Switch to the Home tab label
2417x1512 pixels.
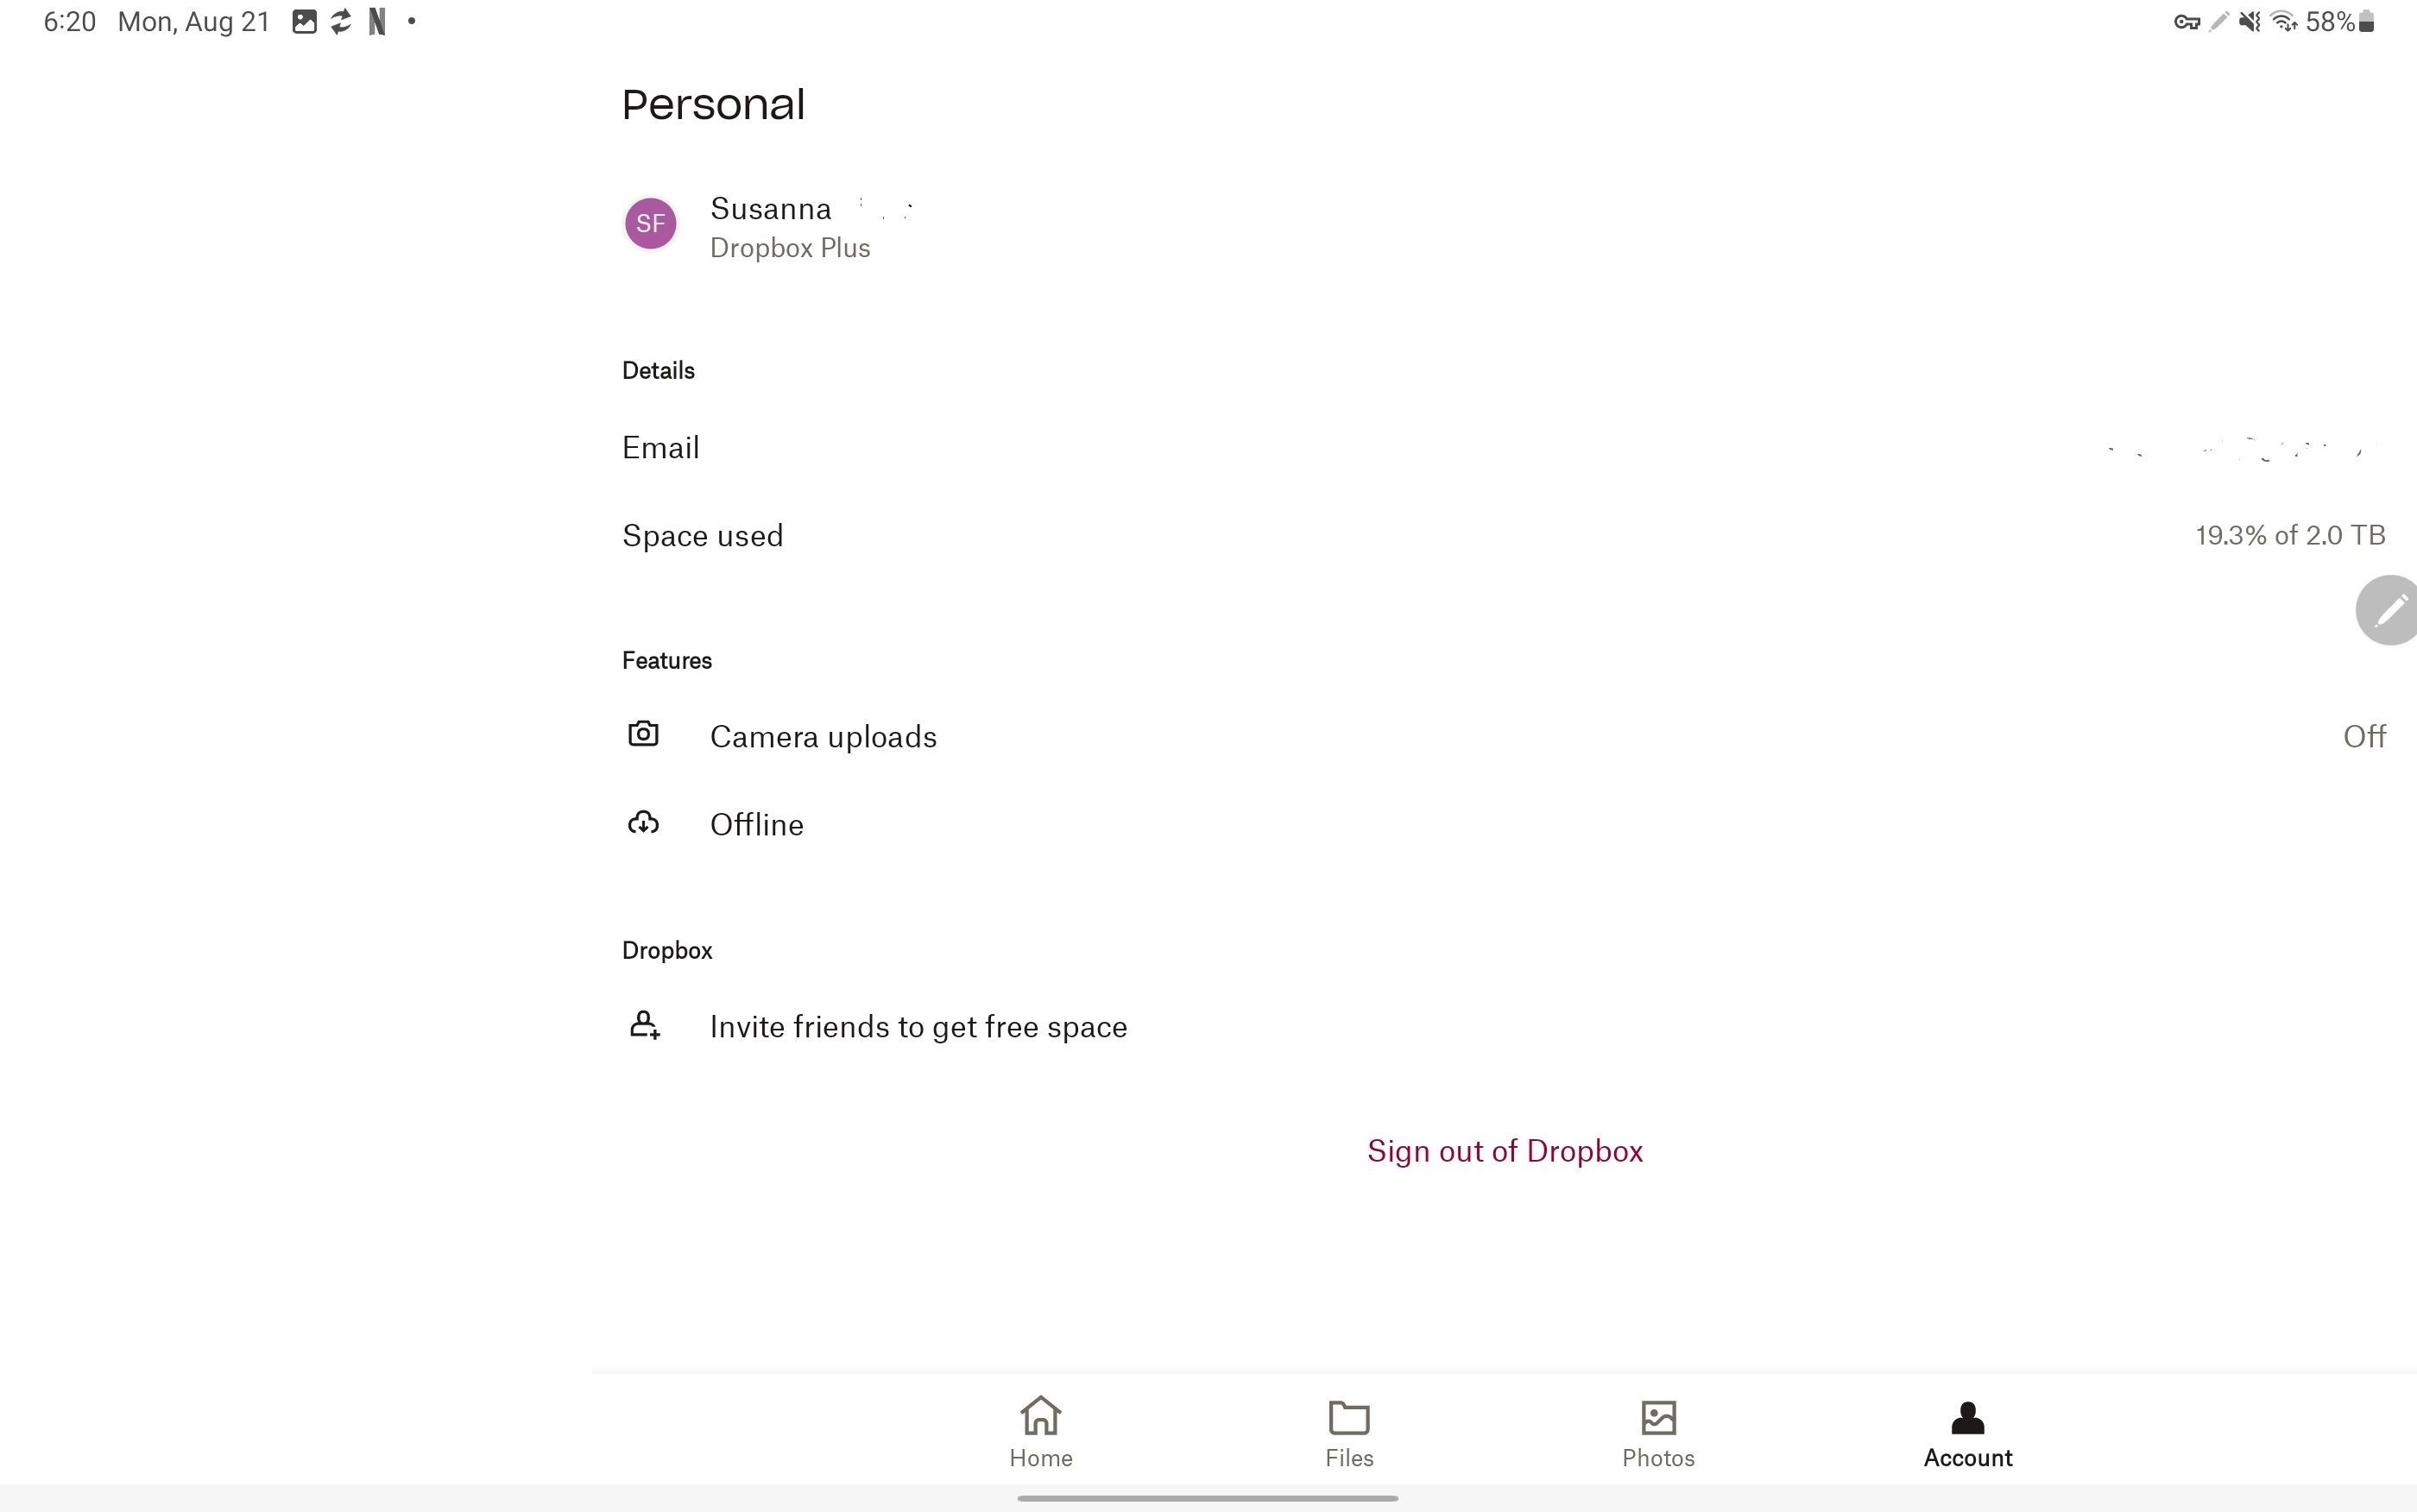tap(1040, 1458)
